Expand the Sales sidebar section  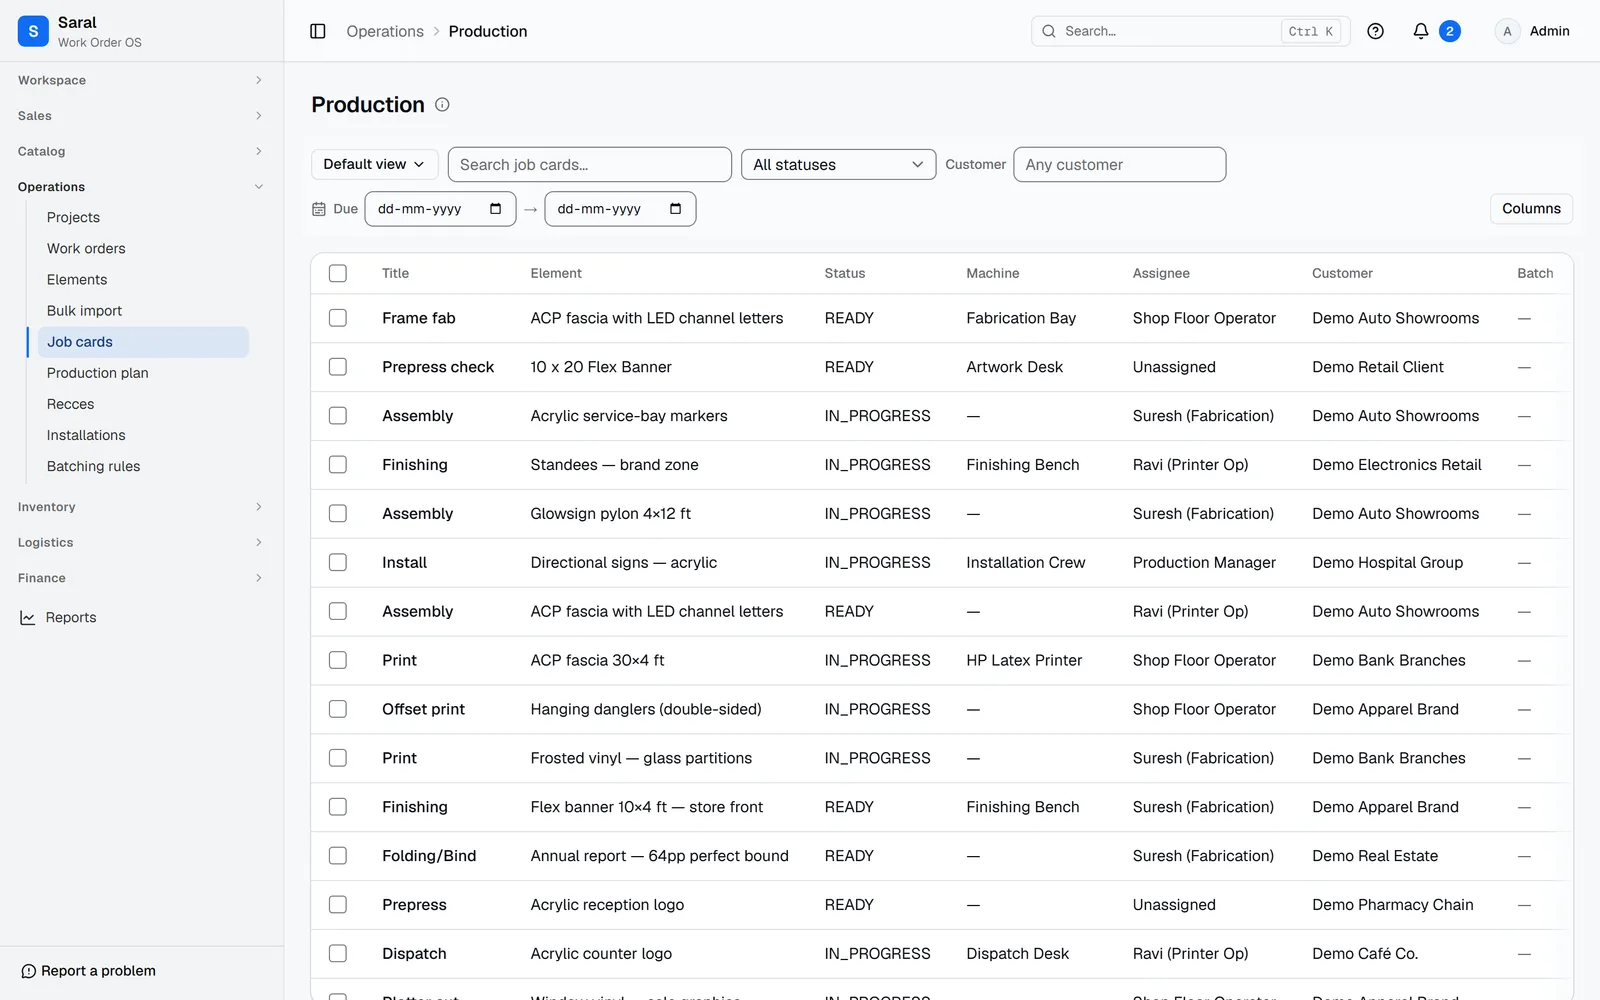coord(141,116)
